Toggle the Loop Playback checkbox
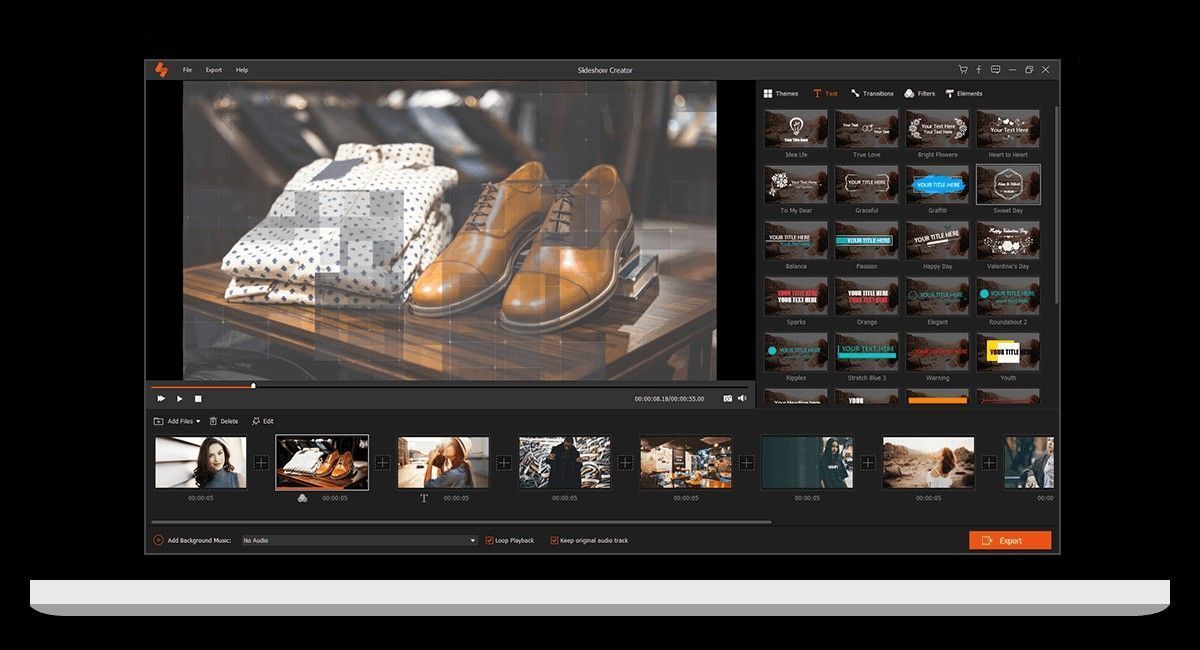This screenshot has height=650, width=1200. [489, 540]
